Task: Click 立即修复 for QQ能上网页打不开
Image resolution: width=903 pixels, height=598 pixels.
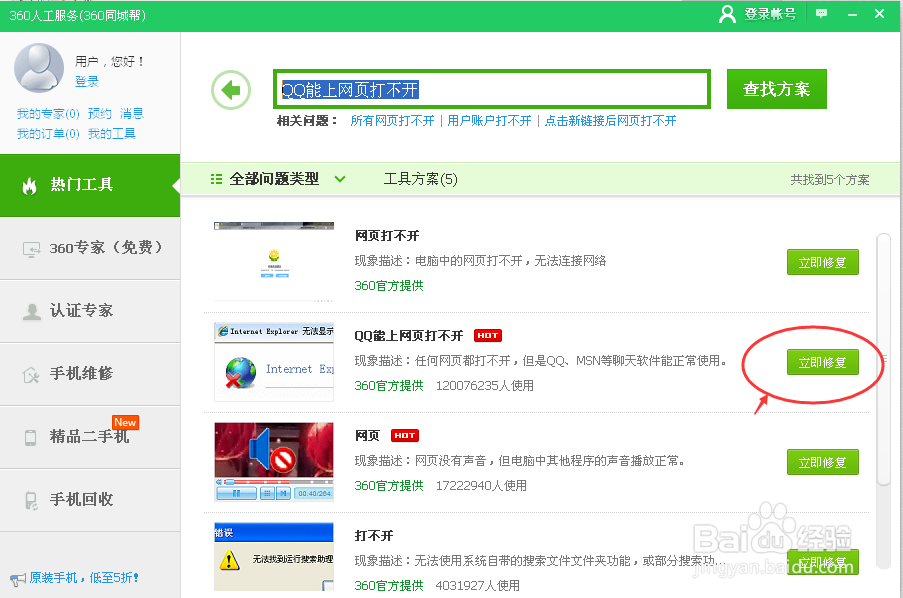Action: (822, 362)
